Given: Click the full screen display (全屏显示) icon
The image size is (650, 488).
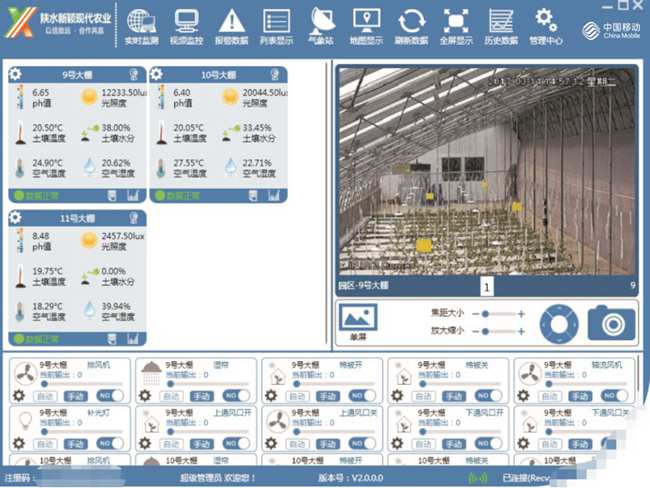Looking at the screenshot, I should (x=456, y=22).
